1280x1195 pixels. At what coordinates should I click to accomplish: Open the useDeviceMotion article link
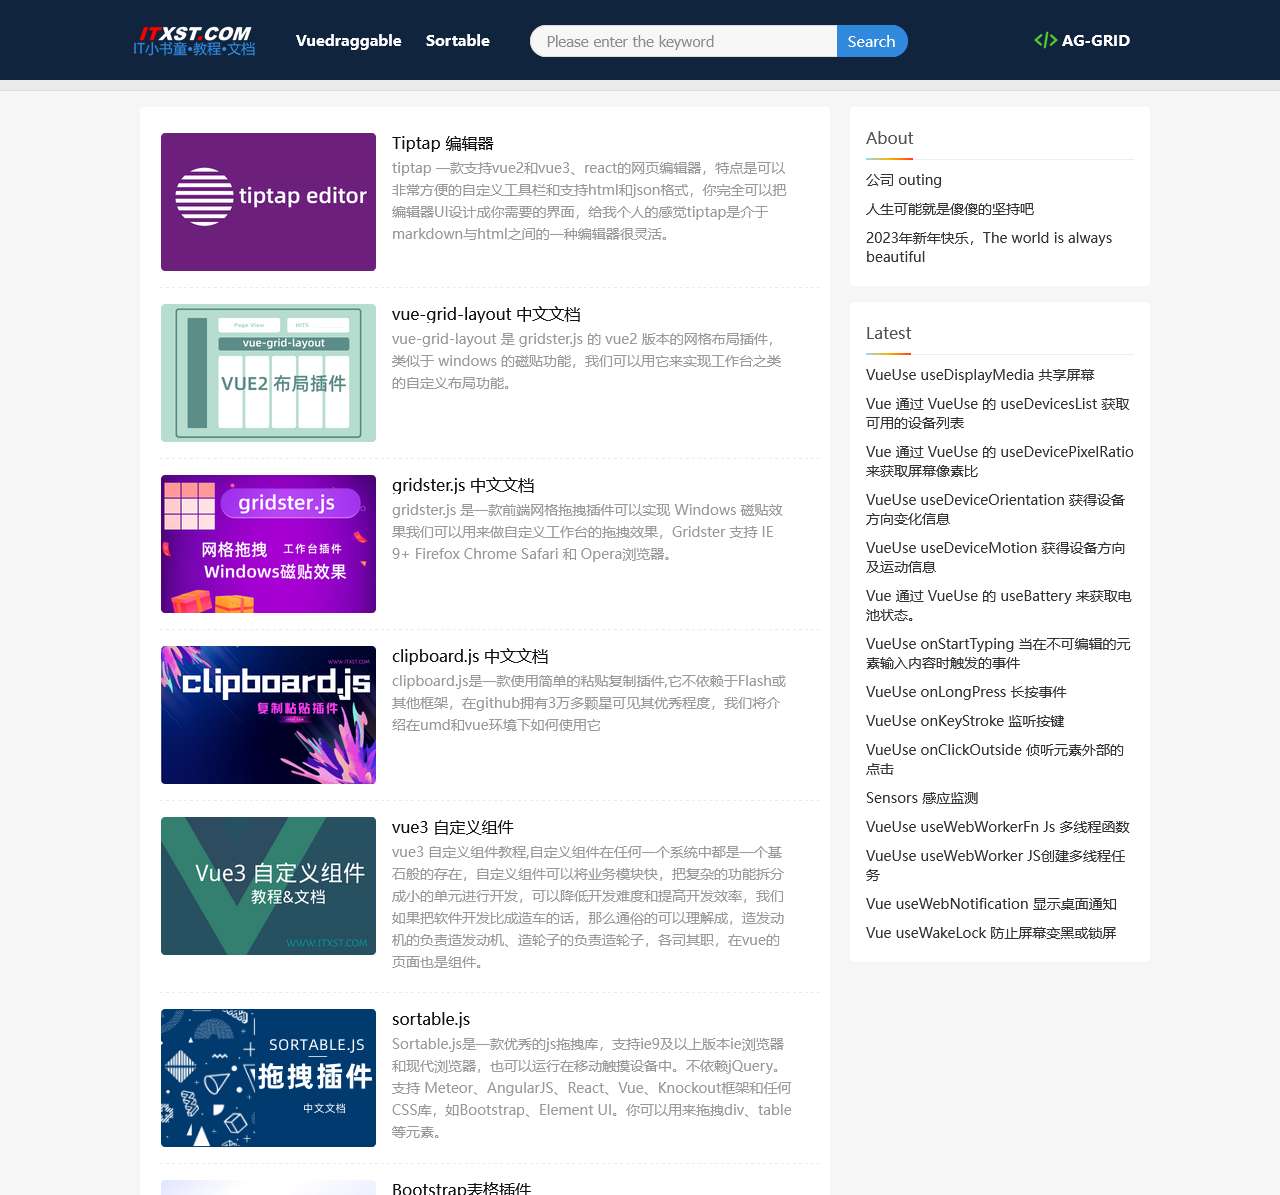pos(996,557)
